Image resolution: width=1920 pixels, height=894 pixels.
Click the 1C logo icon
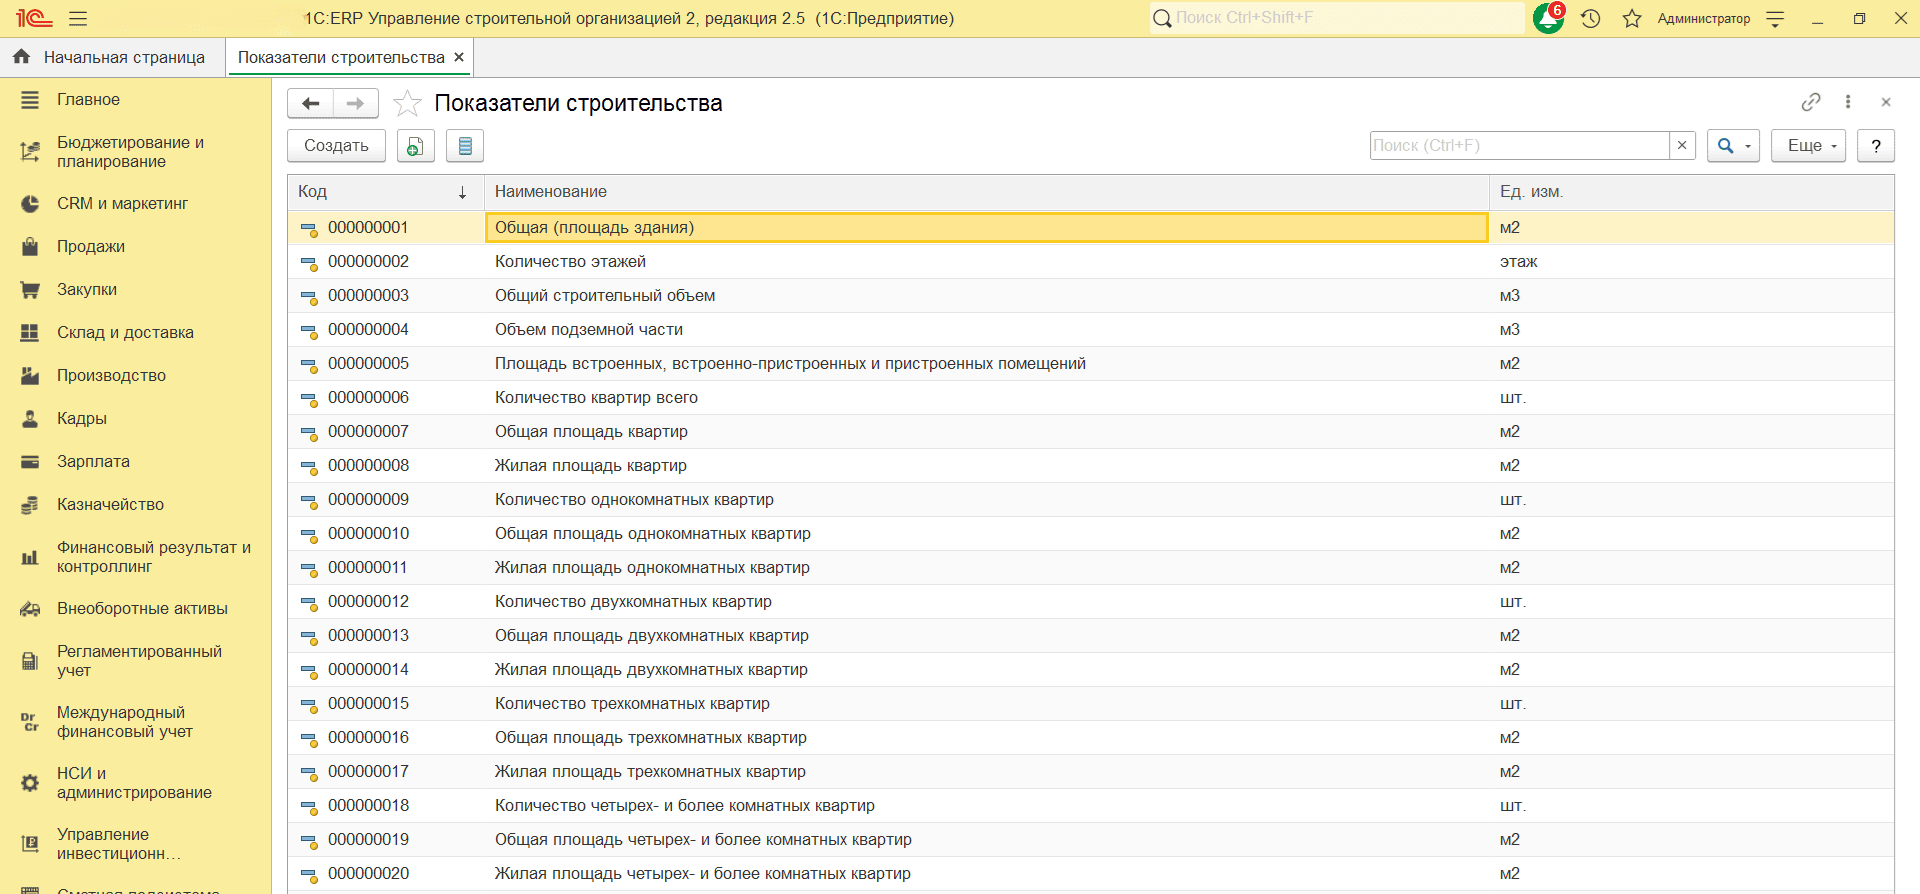[x=33, y=18]
